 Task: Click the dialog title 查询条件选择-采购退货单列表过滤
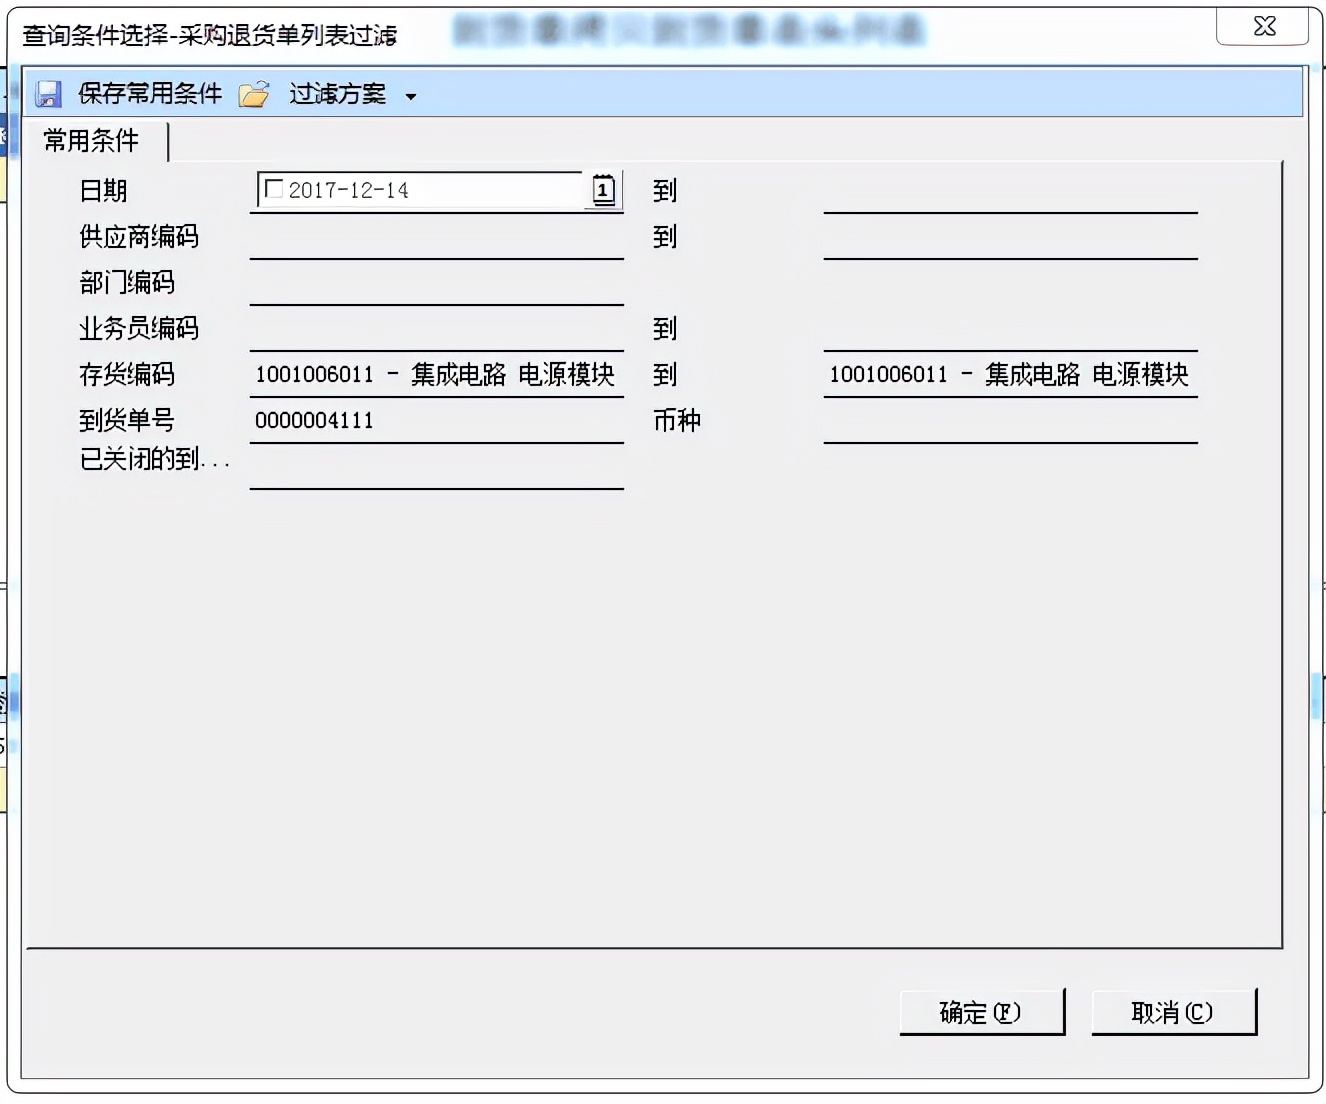pyautogui.click(x=210, y=35)
